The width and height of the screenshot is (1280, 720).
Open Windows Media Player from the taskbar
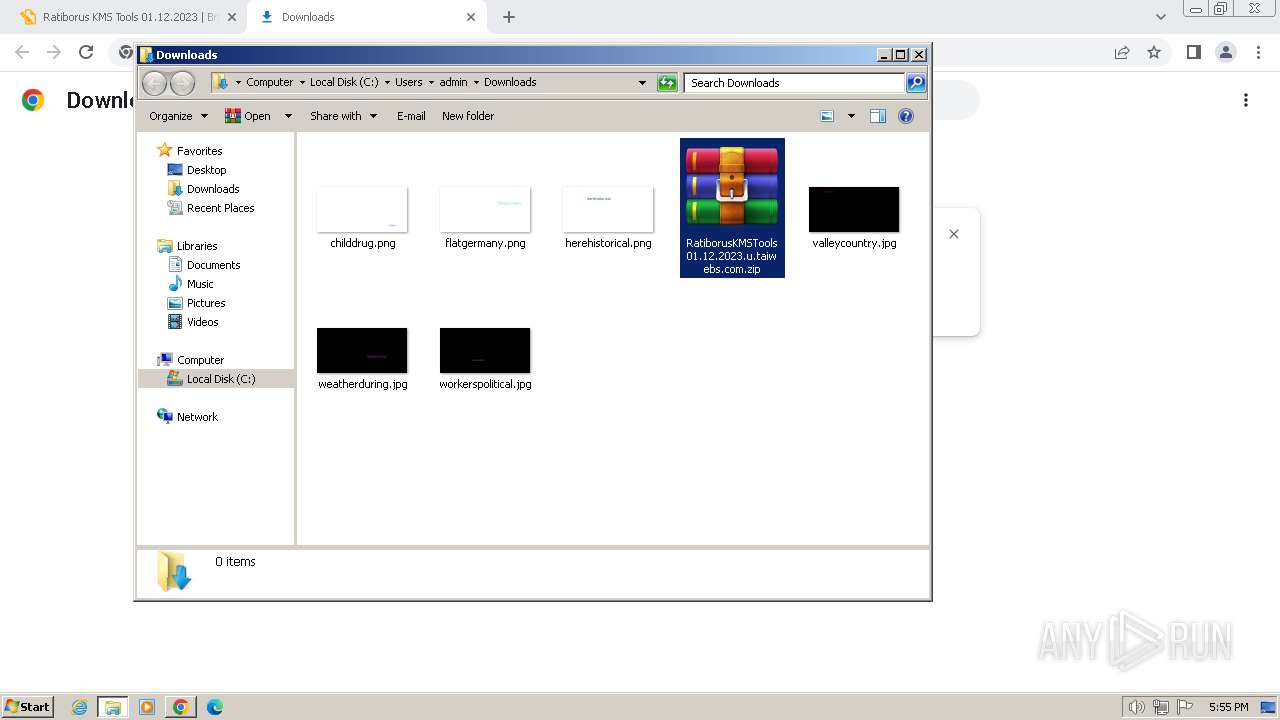(x=147, y=707)
